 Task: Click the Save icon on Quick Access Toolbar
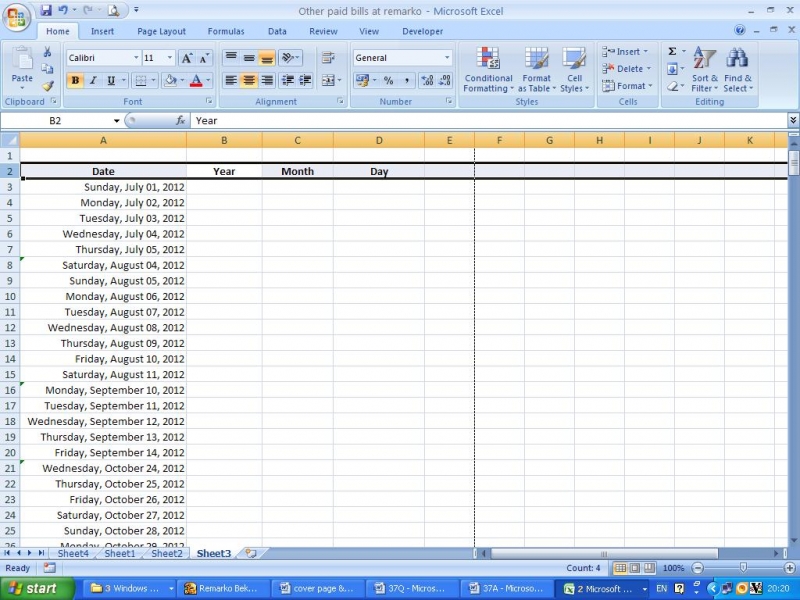coord(46,9)
